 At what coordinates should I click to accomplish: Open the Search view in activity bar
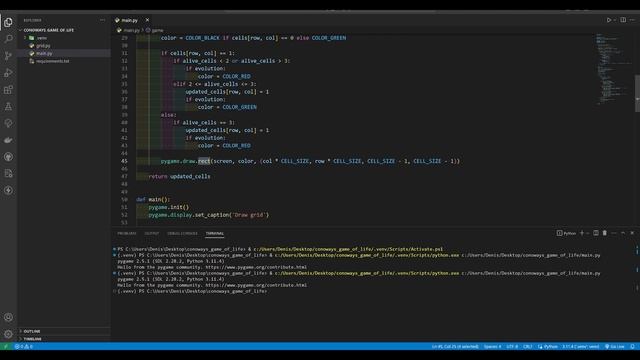8,39
